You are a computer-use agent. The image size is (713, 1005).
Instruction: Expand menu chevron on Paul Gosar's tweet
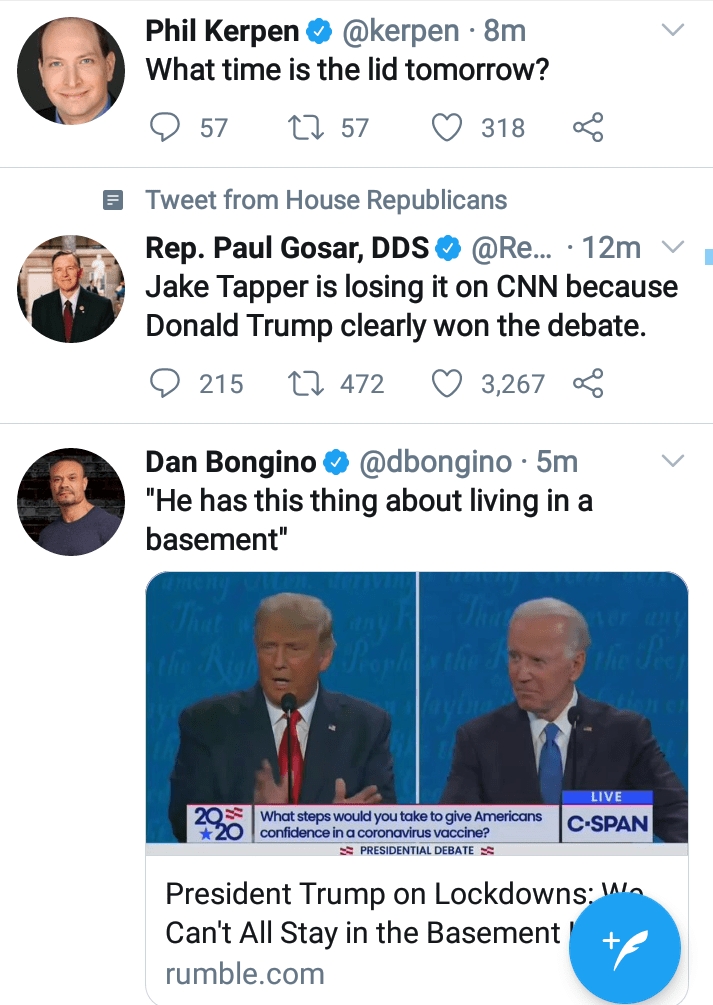[674, 246]
